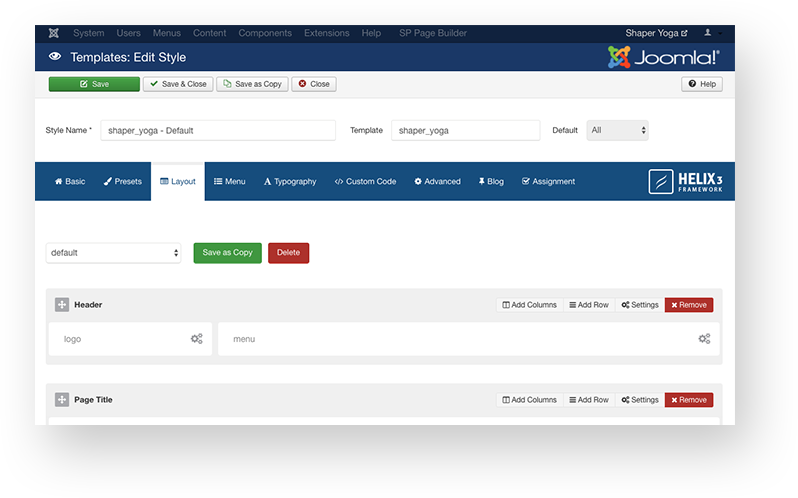This screenshot has height=498, width=798.
Task: Click Add Columns in Page Title row
Action: pos(530,400)
